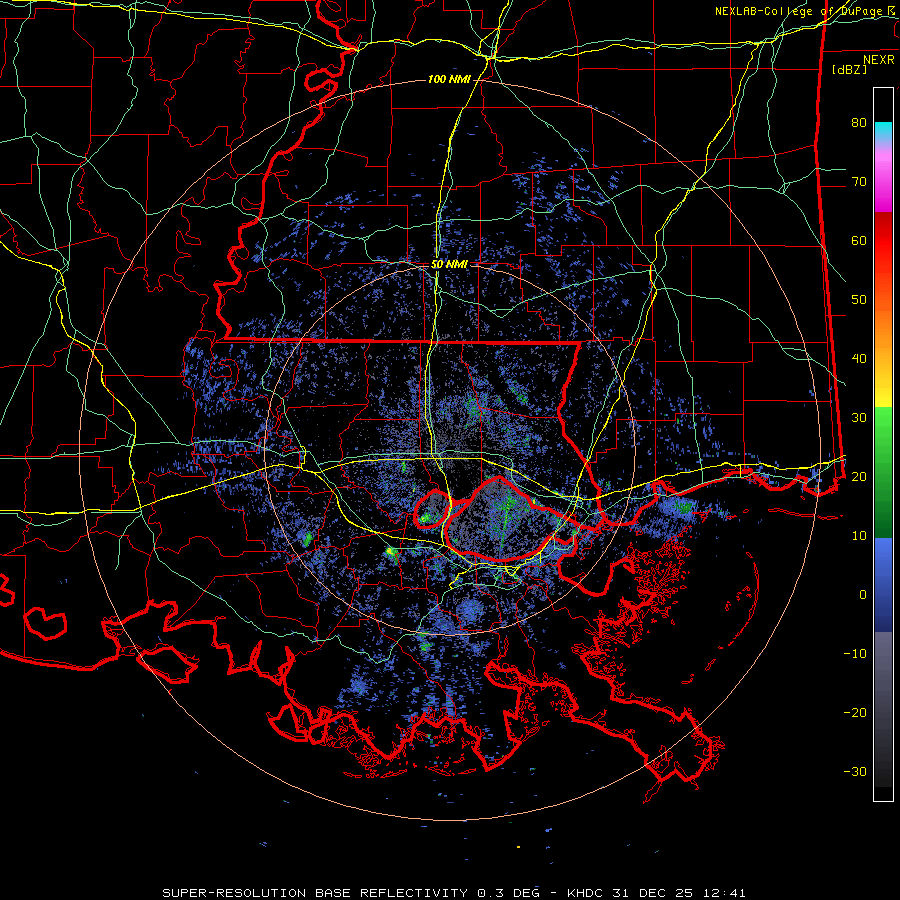Click the 80 value on color scale
Viewport: 900px width, 900px height.
pyautogui.click(x=859, y=122)
